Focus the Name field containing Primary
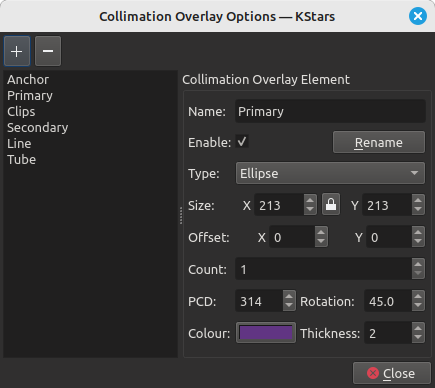Screen dimensions: 435x388 (330, 111)
